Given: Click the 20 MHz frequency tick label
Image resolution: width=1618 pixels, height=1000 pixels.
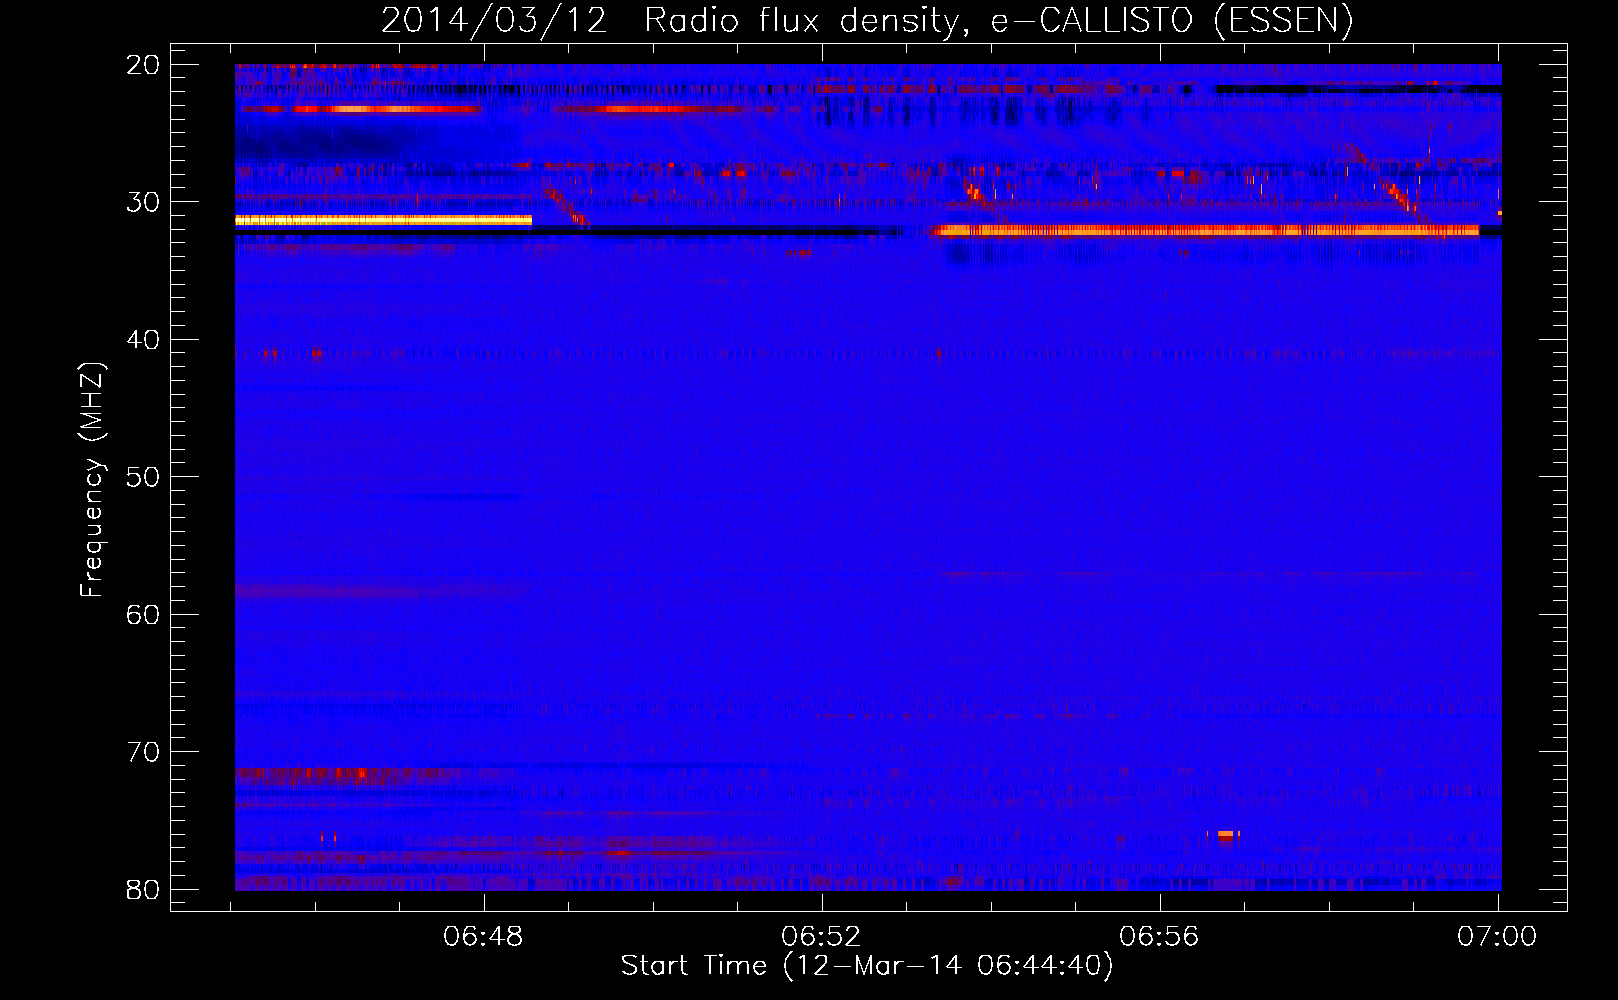Looking at the screenshot, I should 143,65.
